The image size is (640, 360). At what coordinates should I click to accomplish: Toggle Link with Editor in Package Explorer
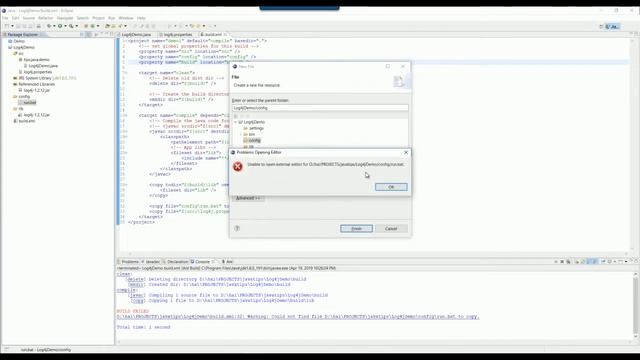[x=89, y=35]
